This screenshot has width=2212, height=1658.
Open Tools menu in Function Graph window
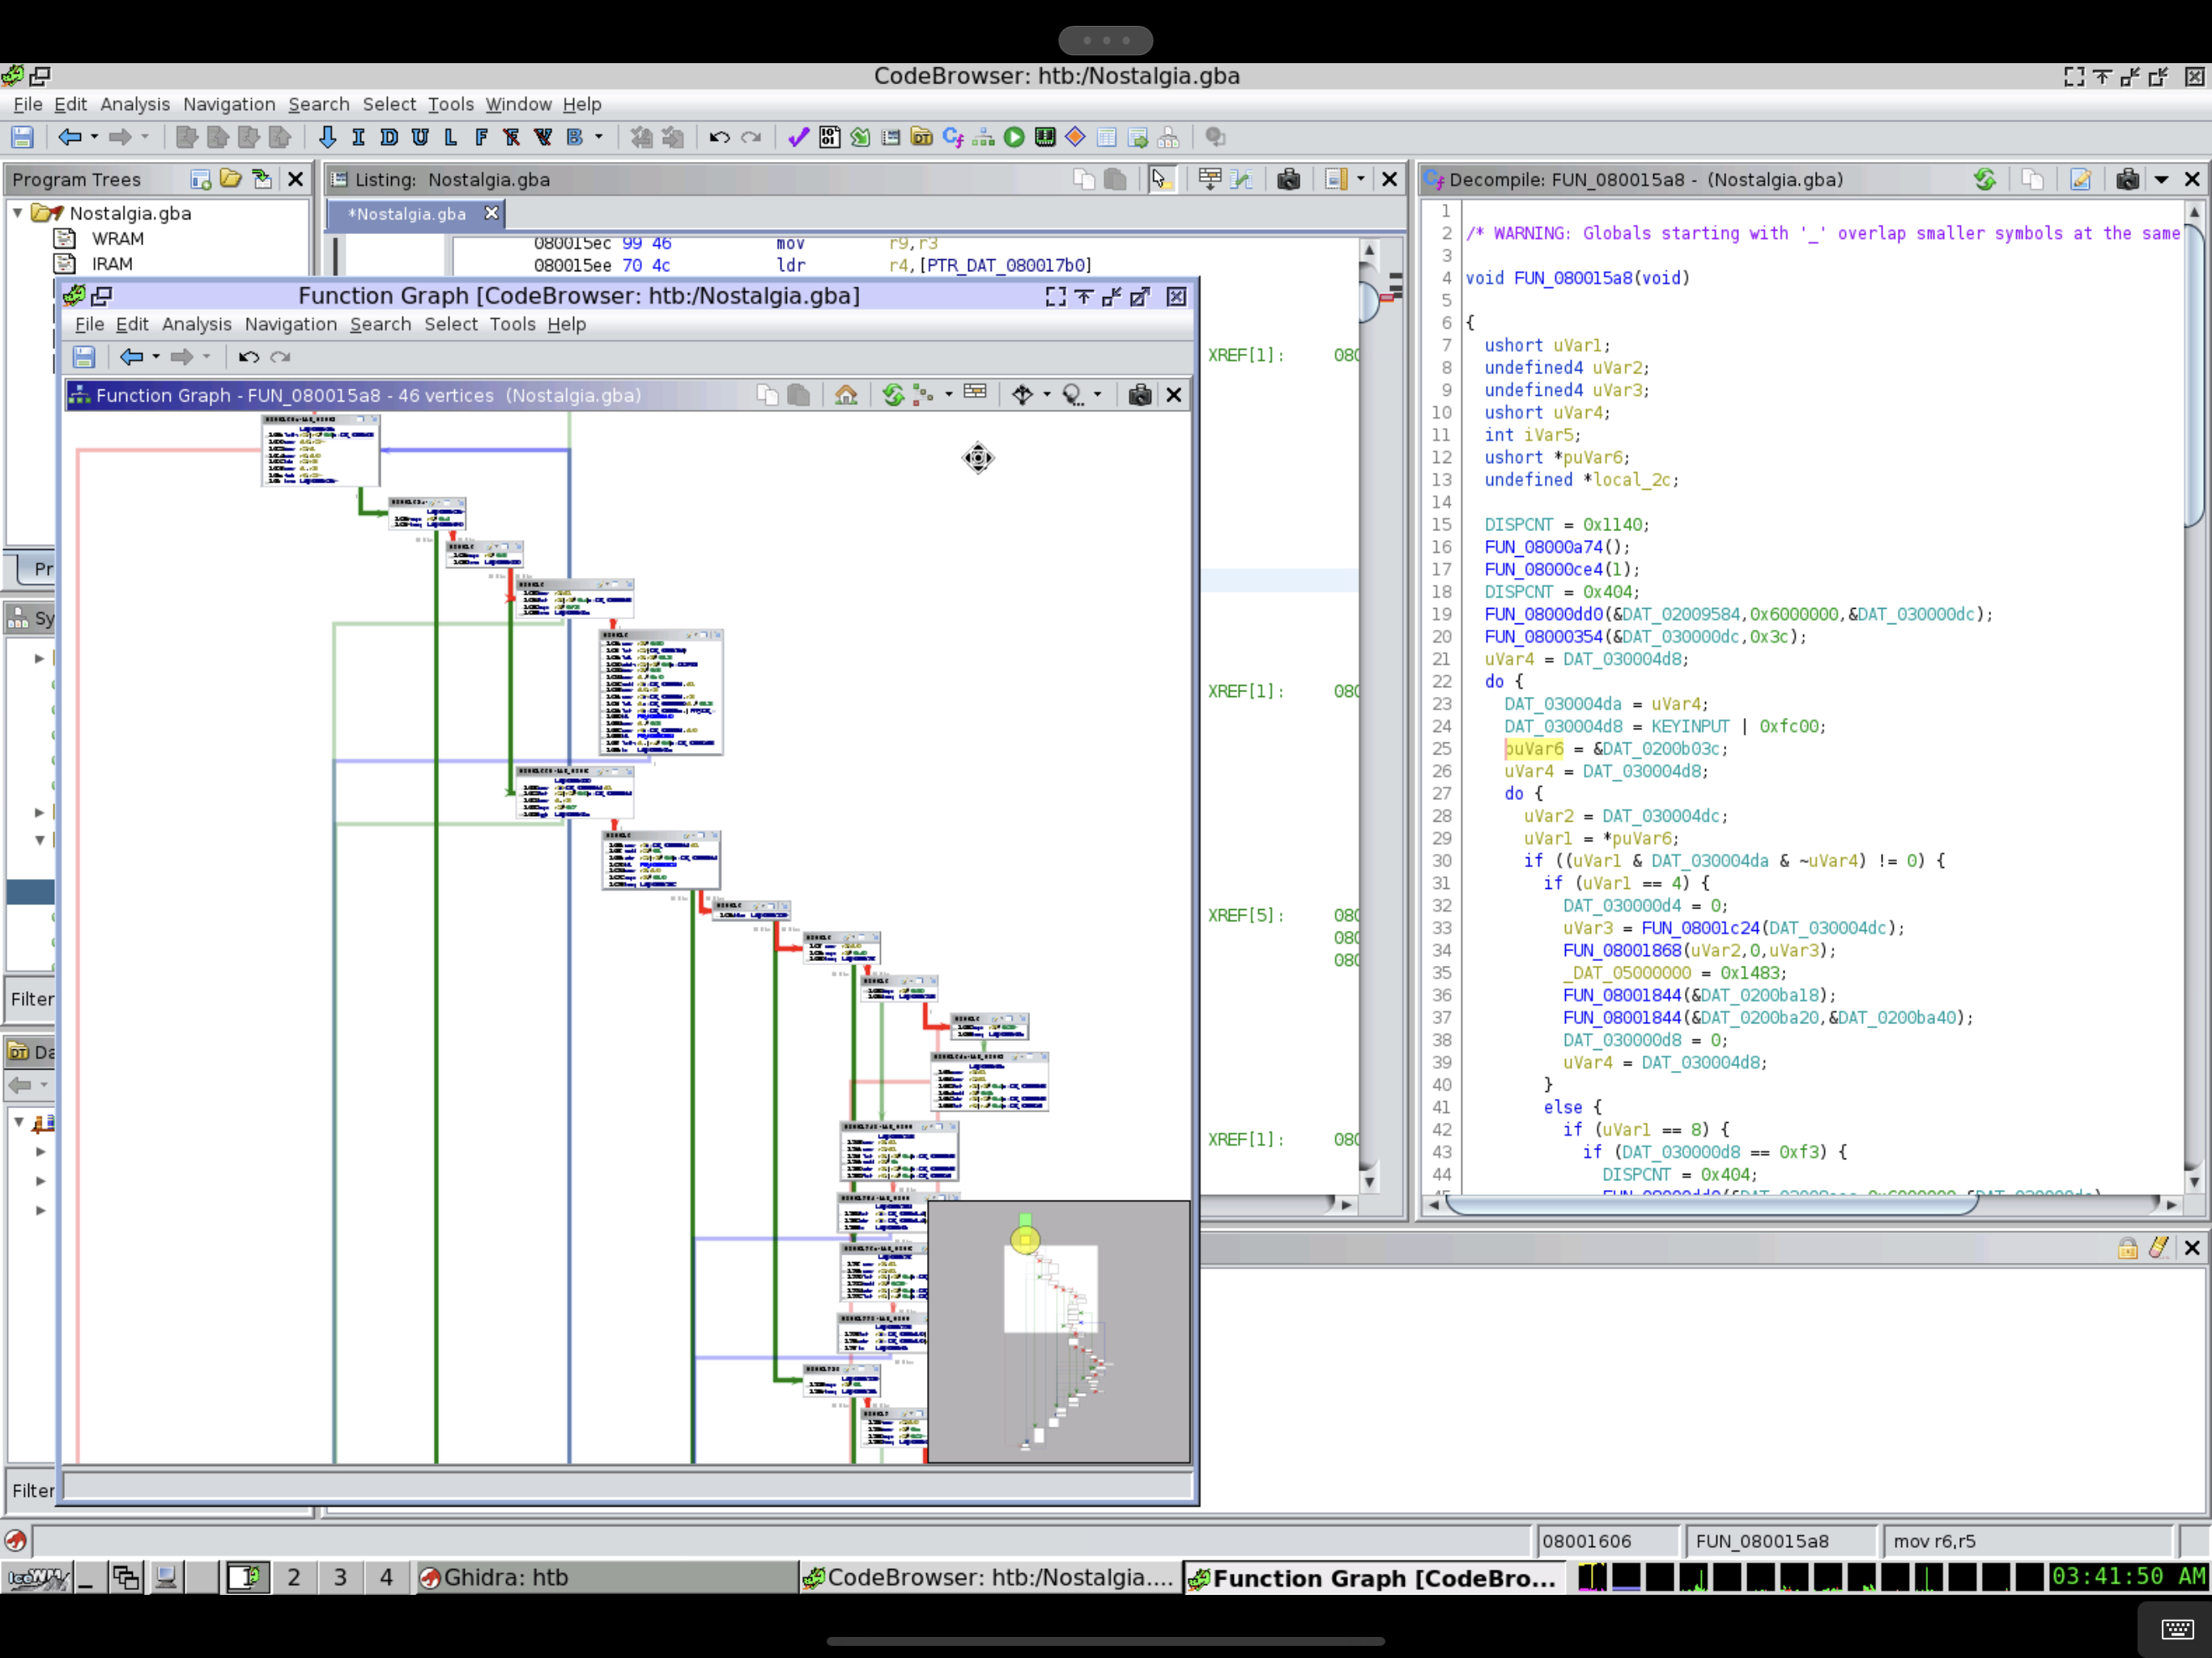(x=512, y=324)
